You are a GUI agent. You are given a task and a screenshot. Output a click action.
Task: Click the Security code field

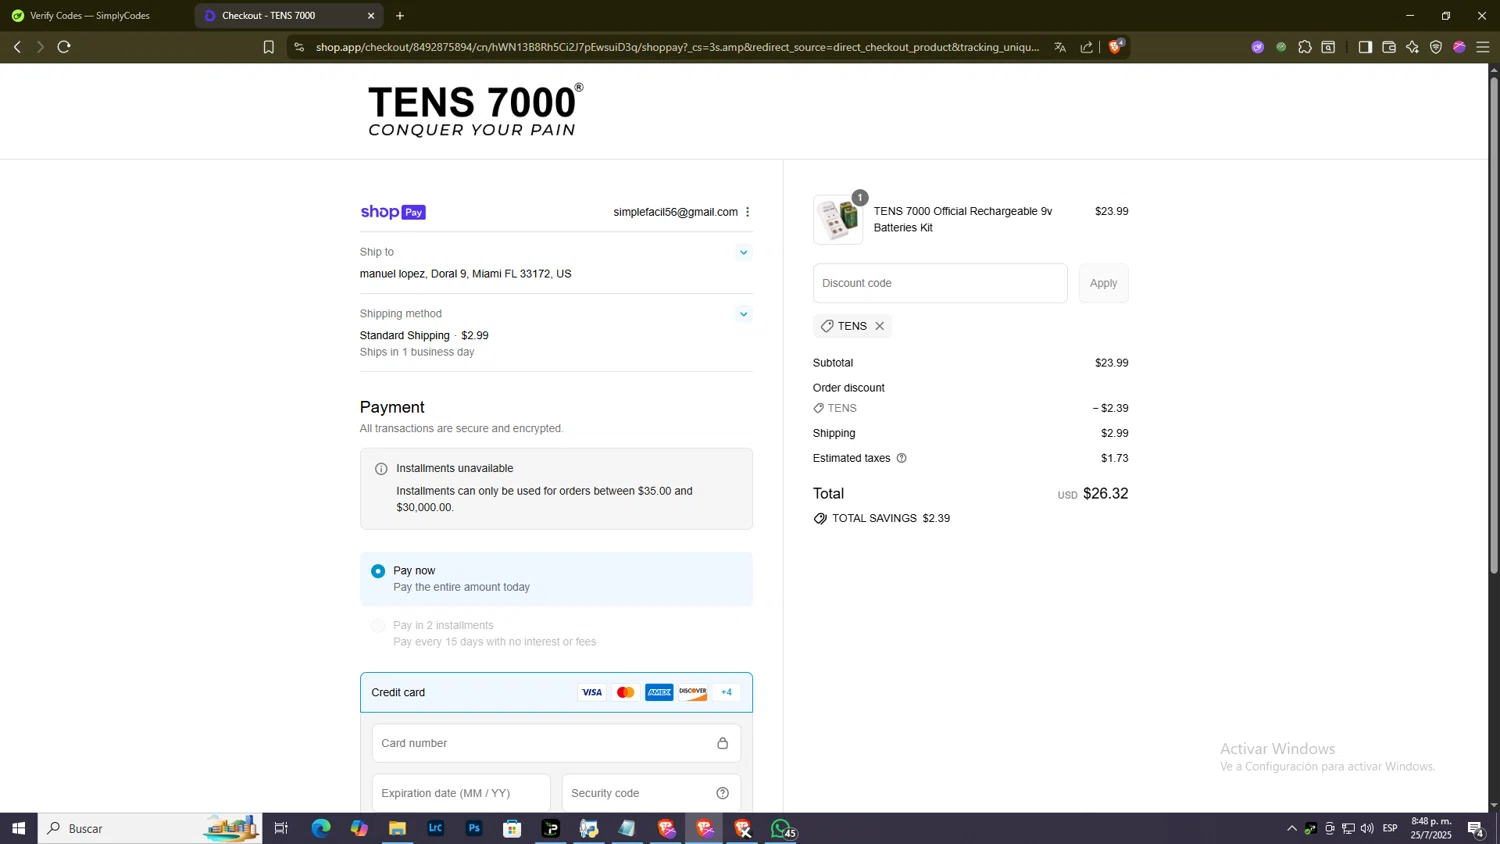[651, 793]
